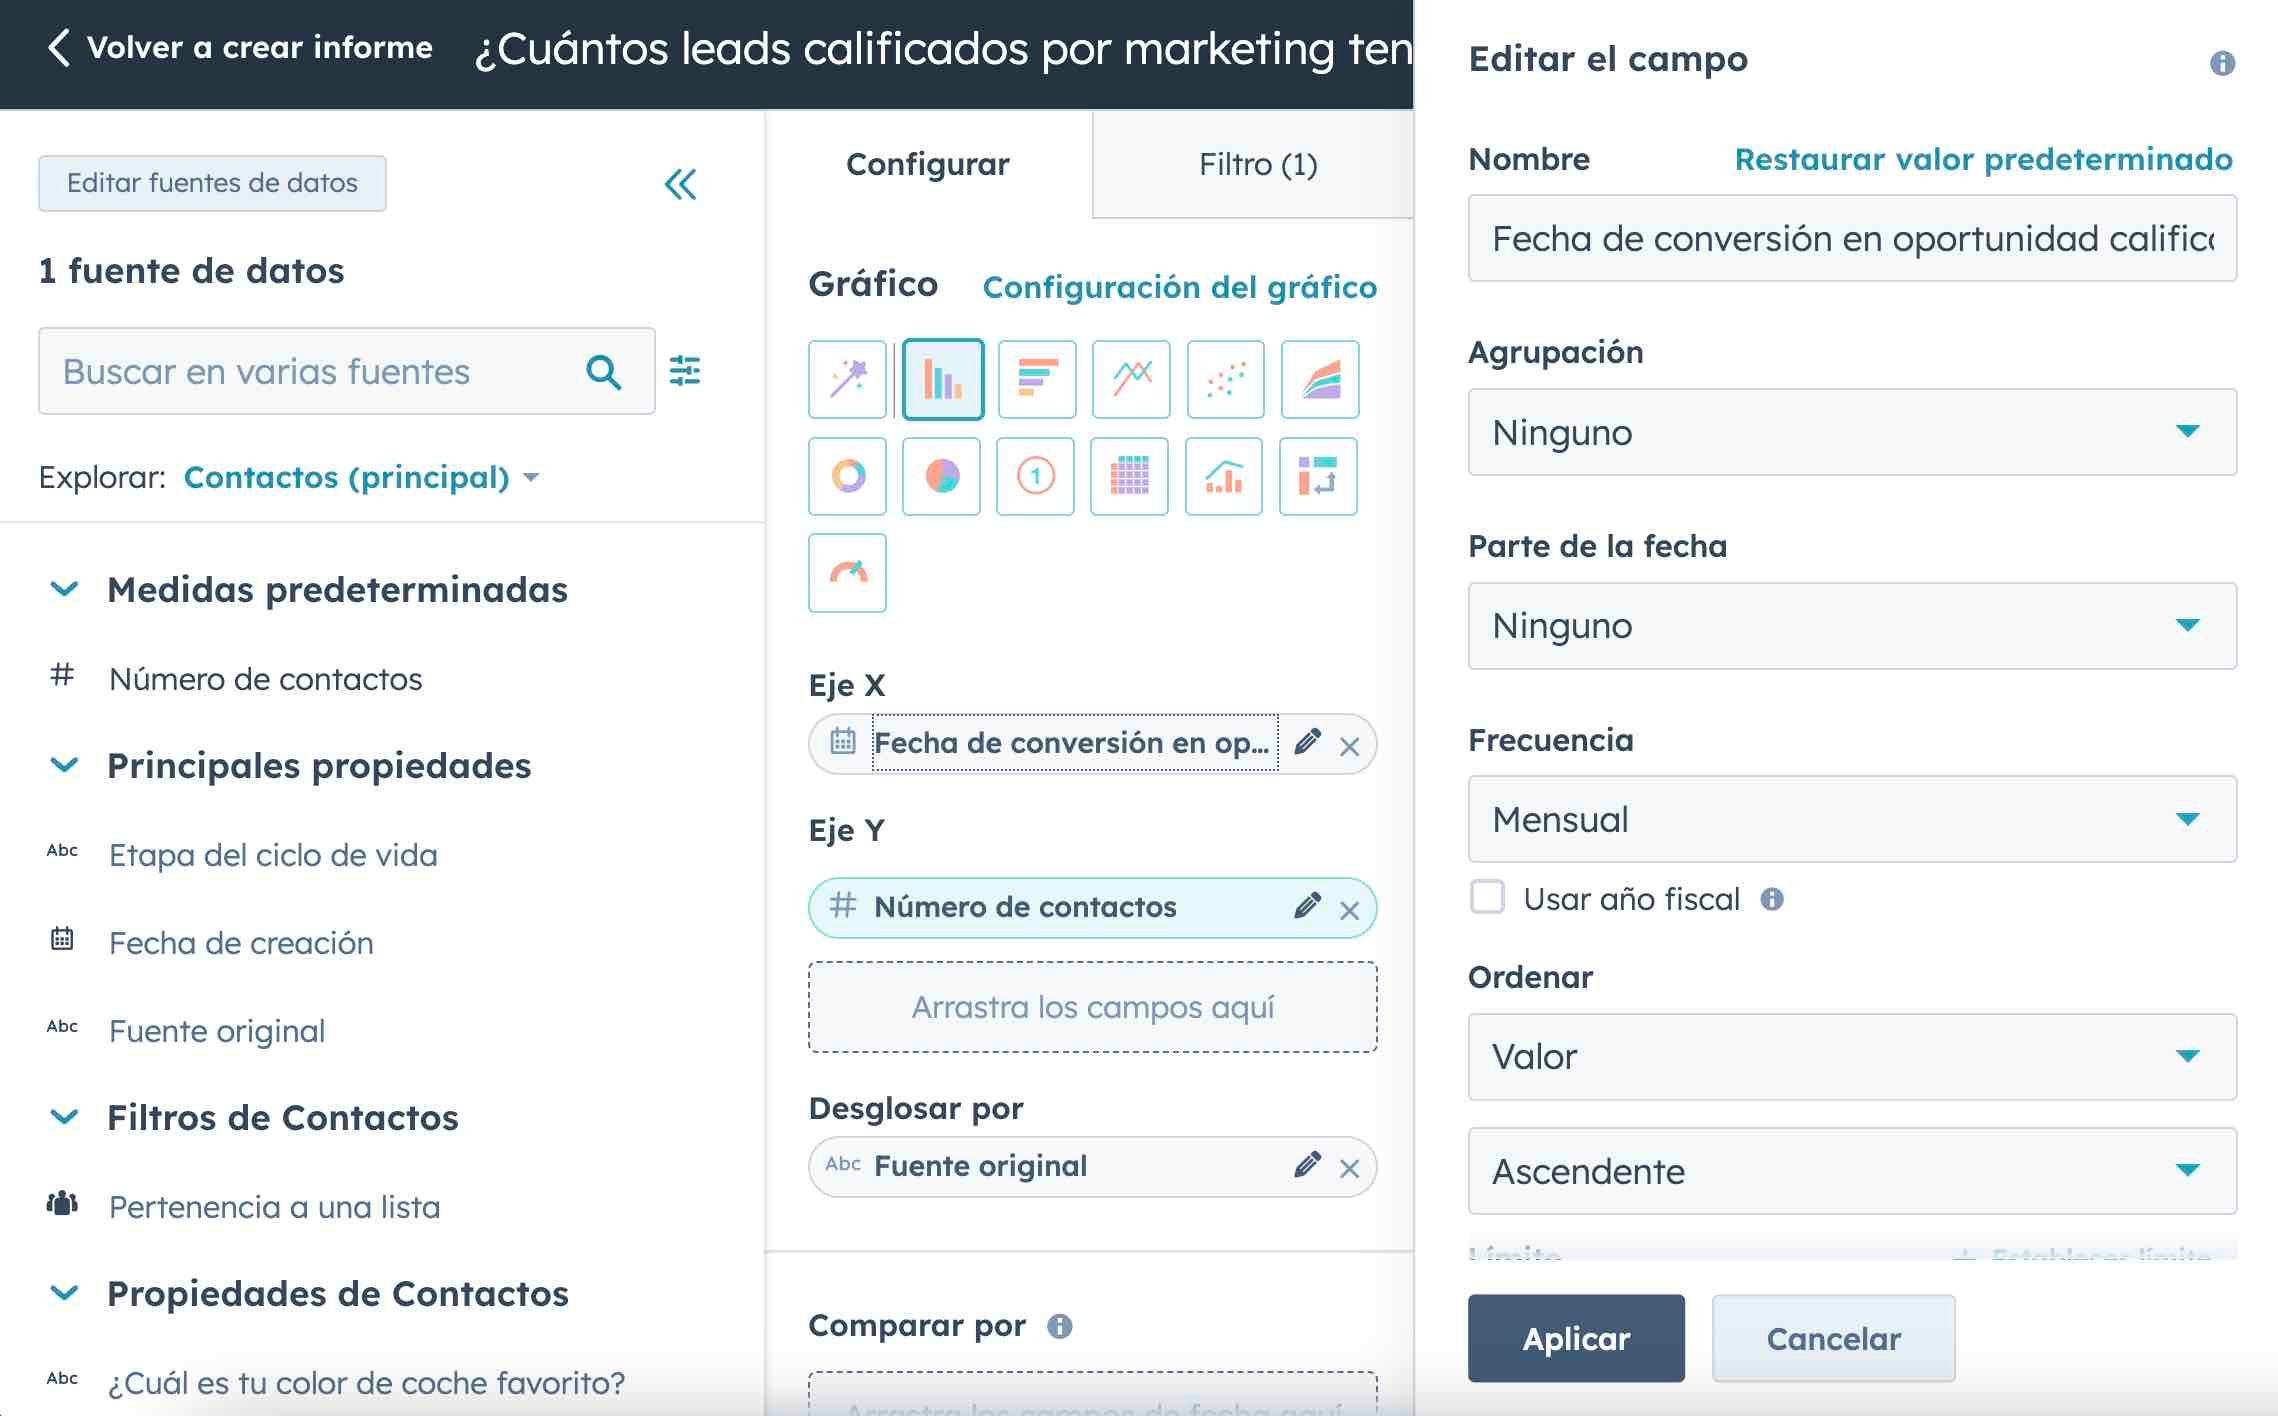Show info about Comparar por
This screenshot has height=1416, width=2278.
point(1060,1326)
